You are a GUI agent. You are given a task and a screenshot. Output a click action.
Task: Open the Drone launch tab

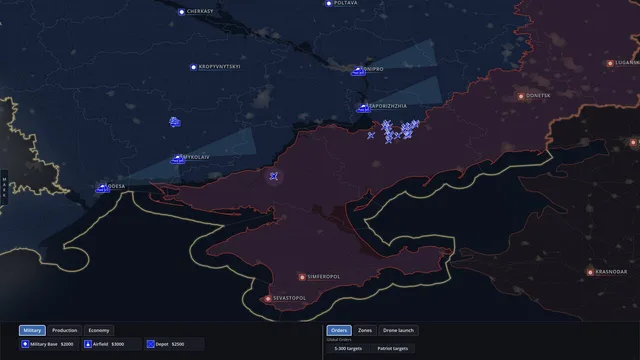[x=398, y=330]
